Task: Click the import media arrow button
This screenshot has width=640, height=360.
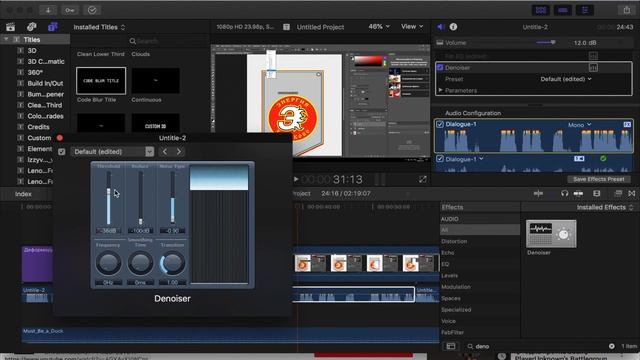Action: 48,10
